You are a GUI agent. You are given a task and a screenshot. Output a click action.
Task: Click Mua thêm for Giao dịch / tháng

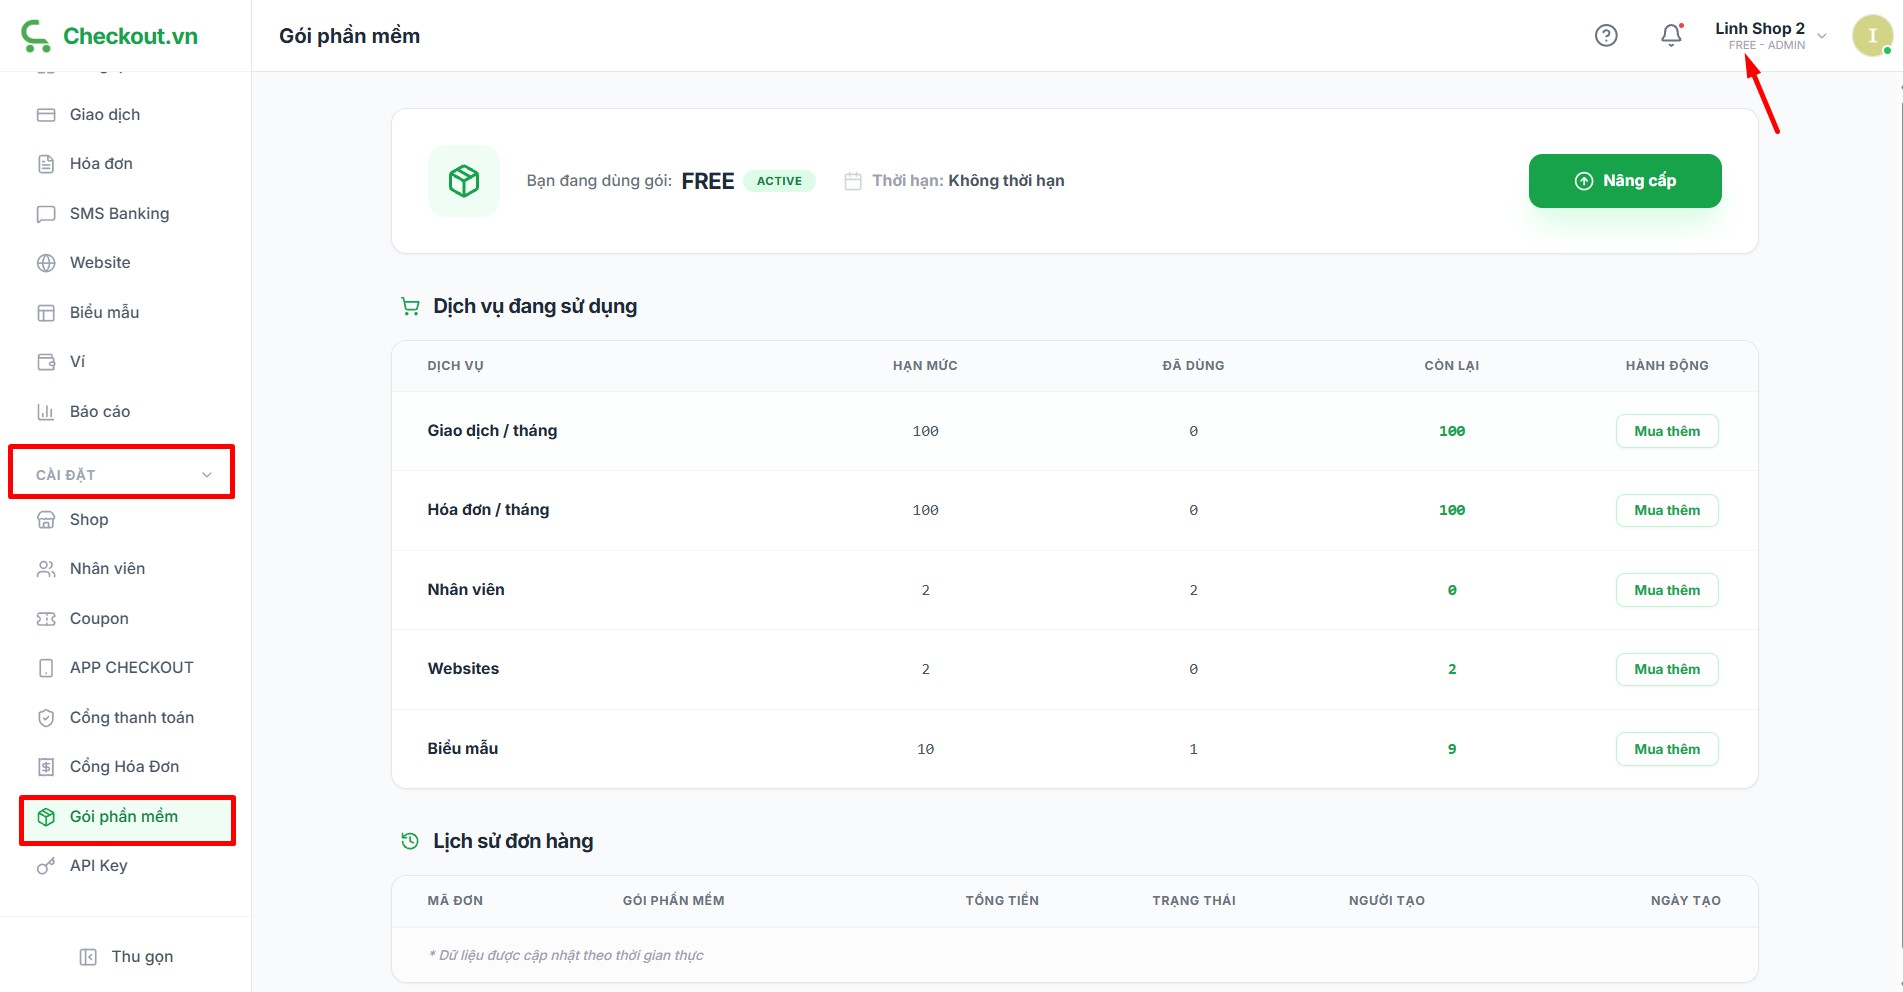pos(1666,431)
